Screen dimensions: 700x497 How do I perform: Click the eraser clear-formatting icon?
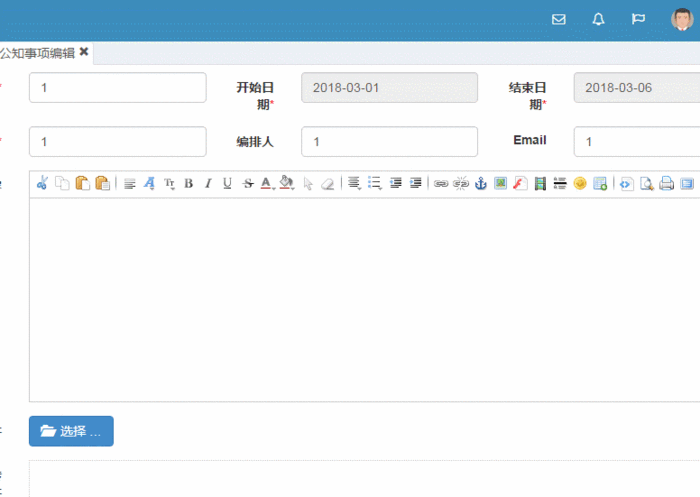coord(328,184)
